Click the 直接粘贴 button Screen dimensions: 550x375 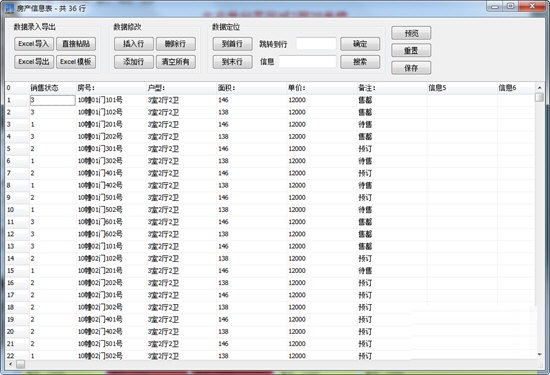tap(76, 44)
